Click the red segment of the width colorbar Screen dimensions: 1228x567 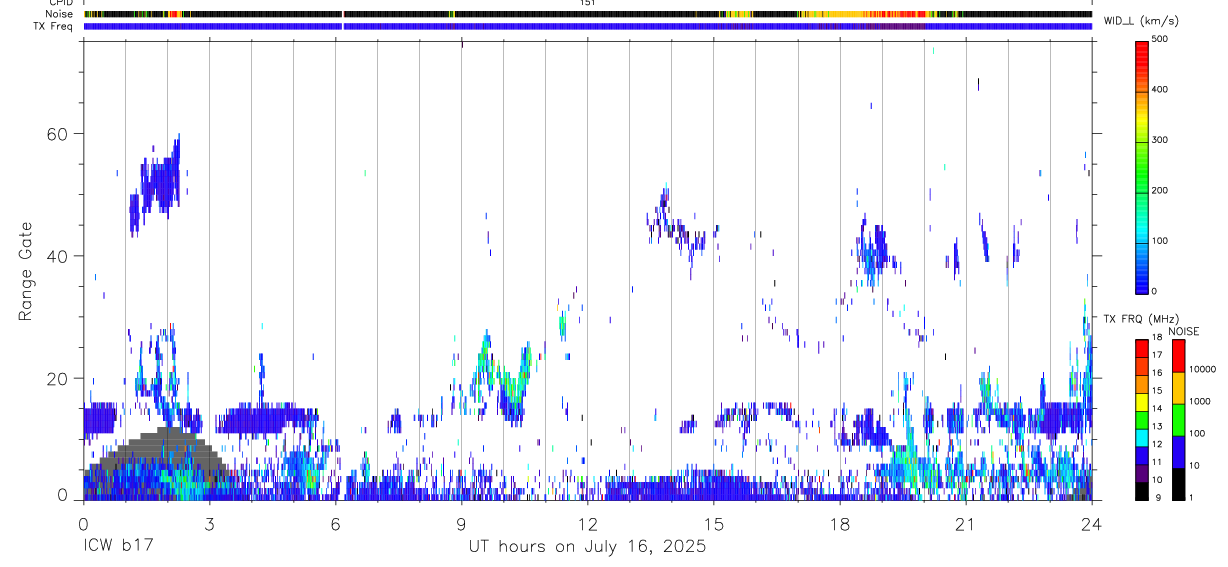click(x=1142, y=58)
